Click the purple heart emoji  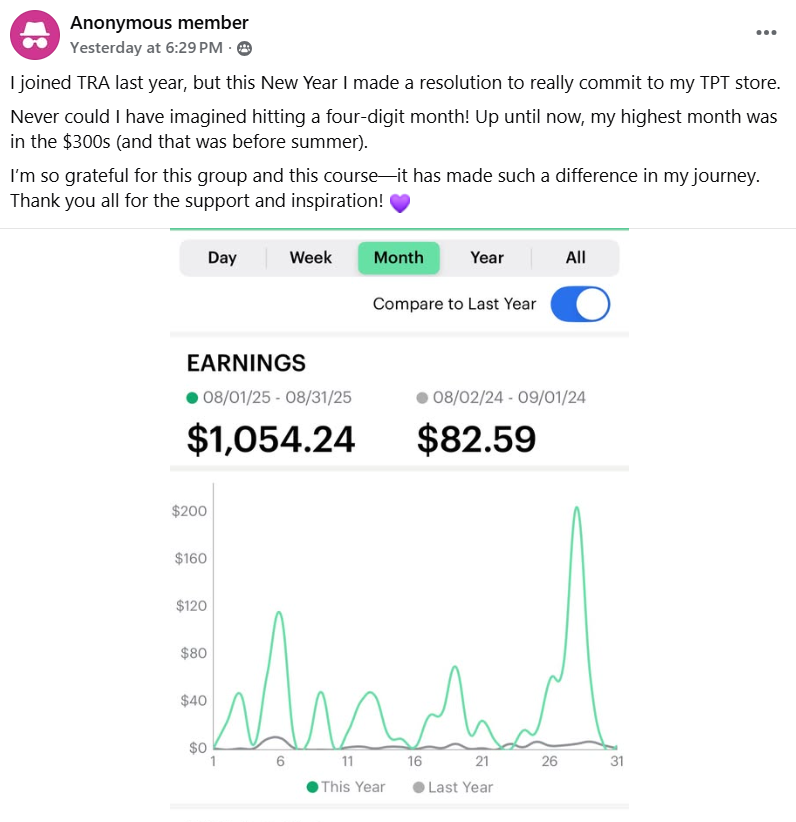[x=399, y=201]
